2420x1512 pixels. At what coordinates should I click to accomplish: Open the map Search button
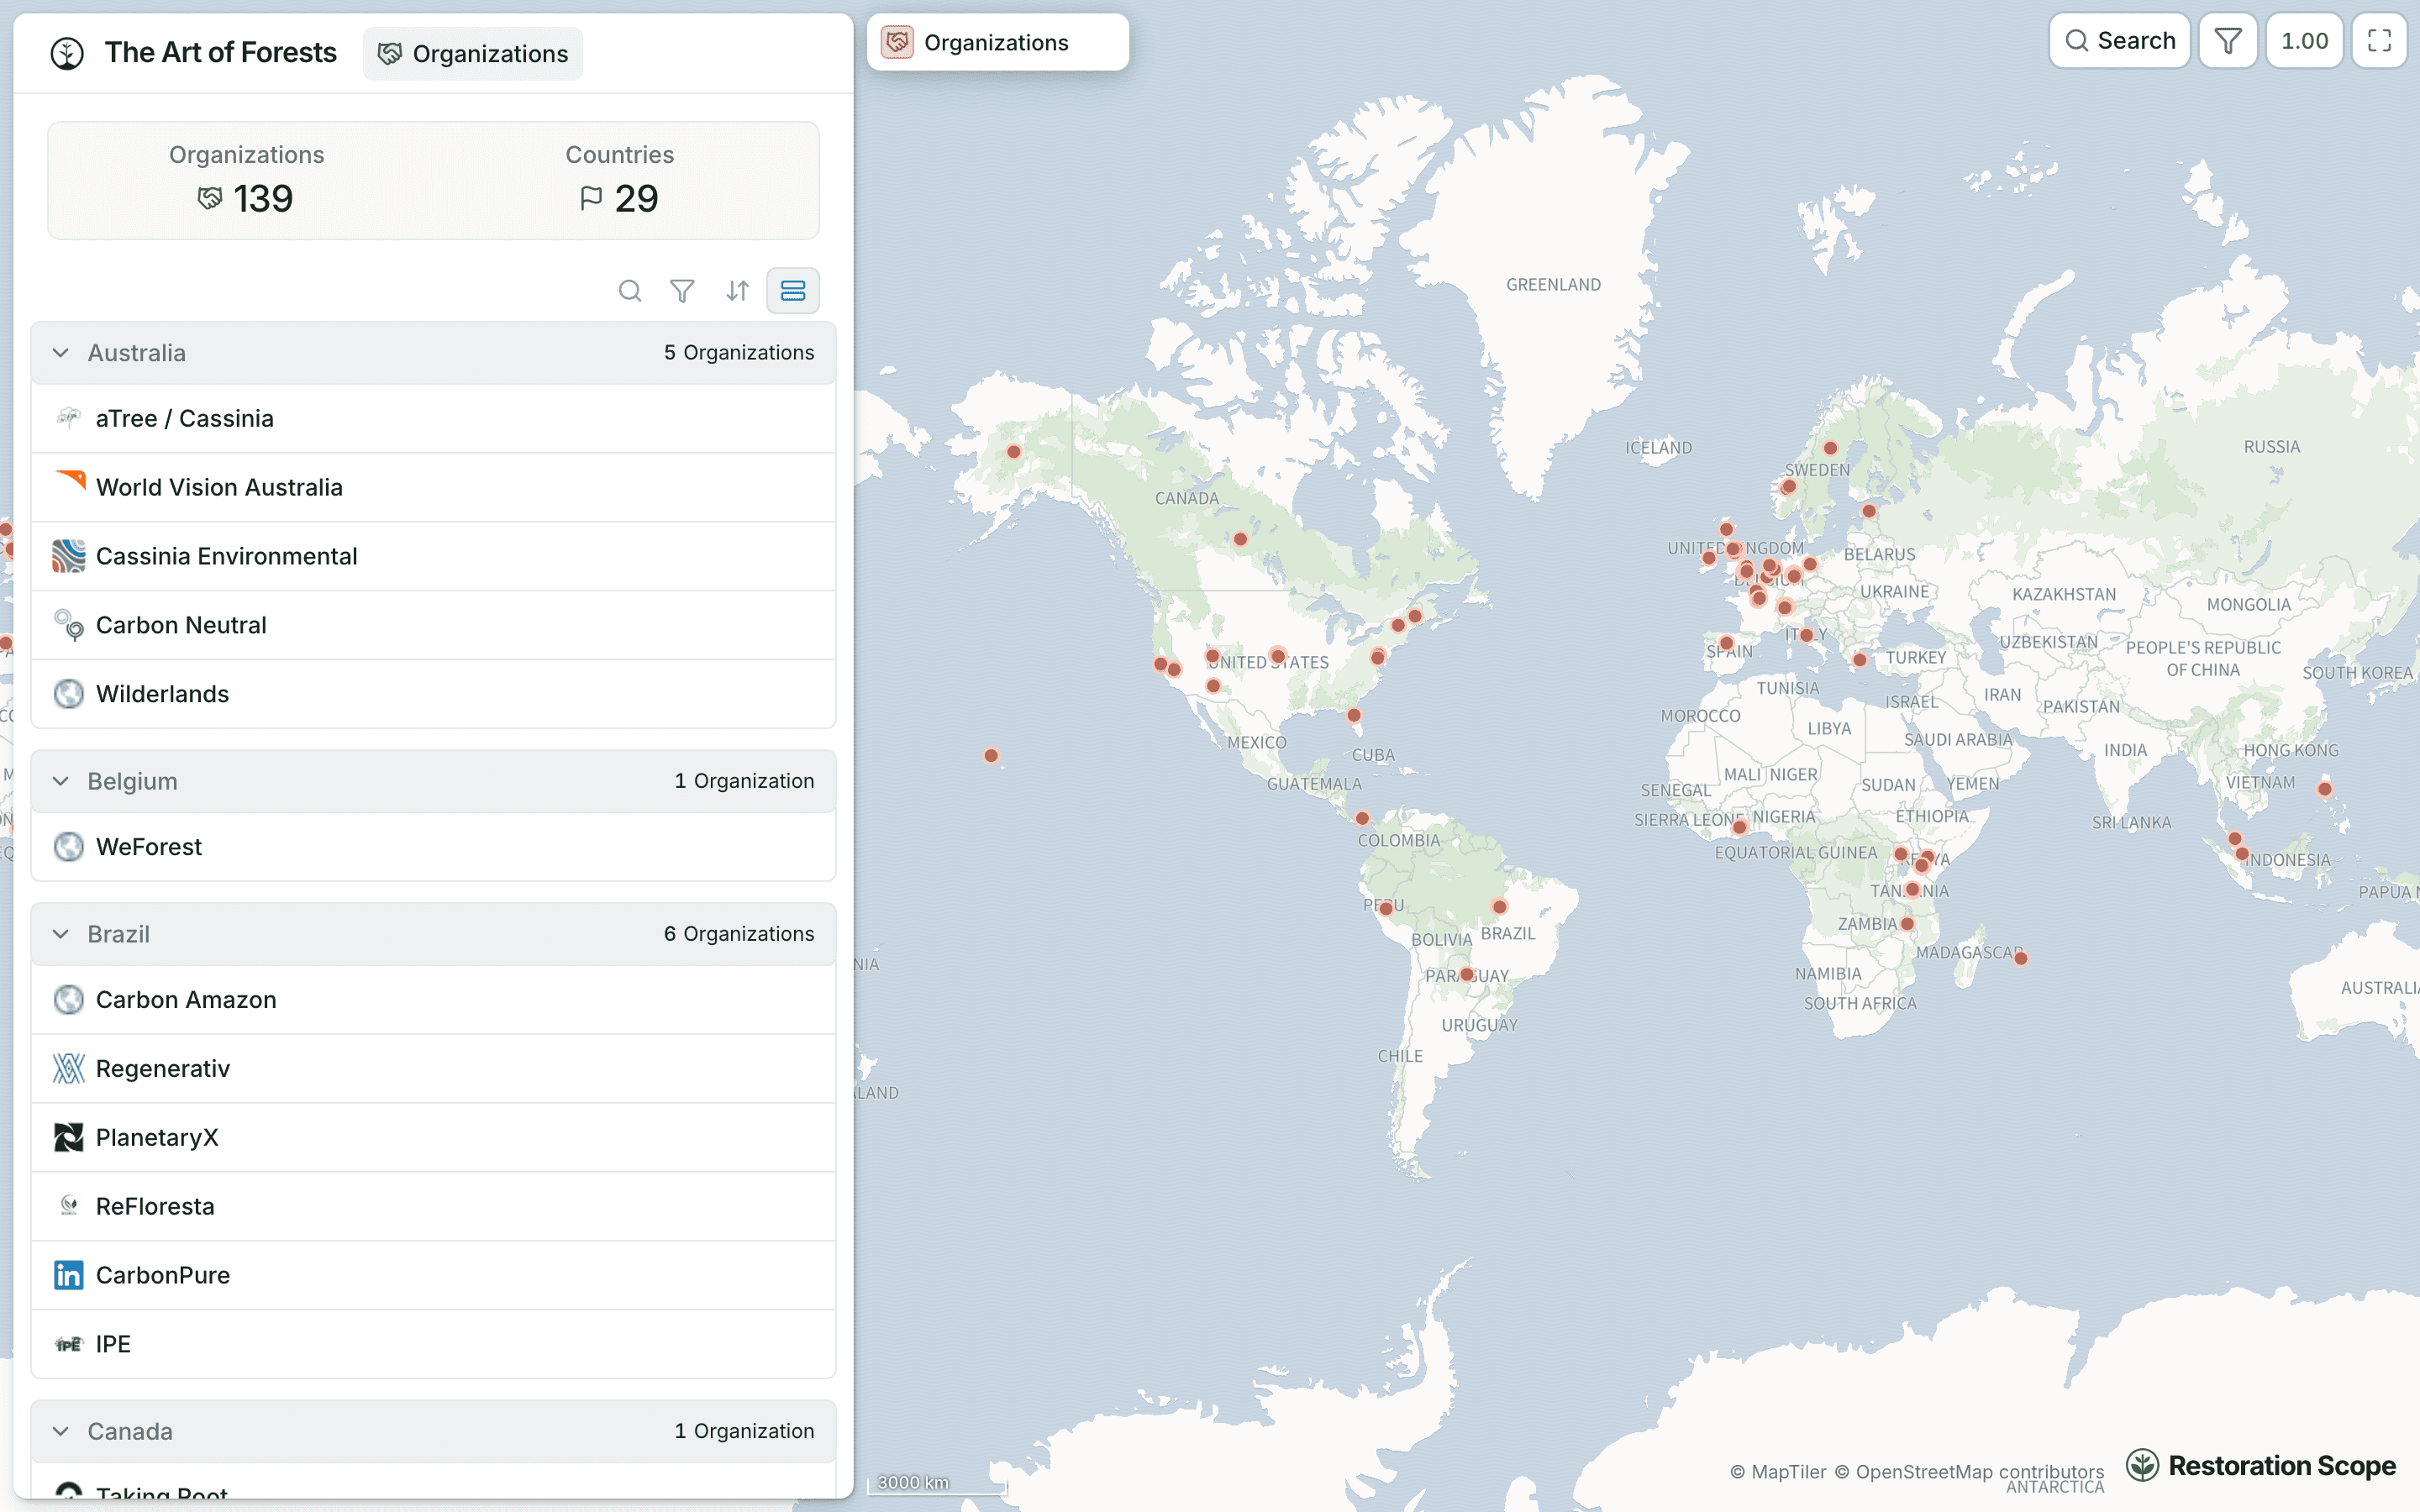pos(2119,41)
